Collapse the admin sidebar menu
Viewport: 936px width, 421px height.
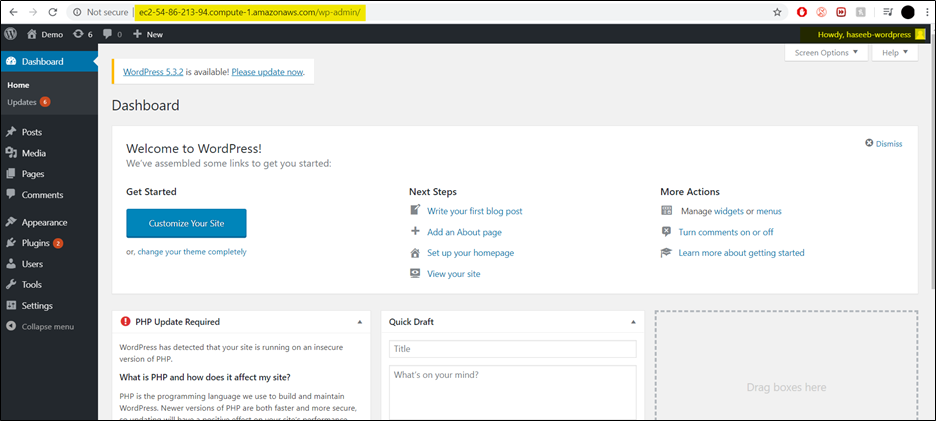click(x=40, y=327)
